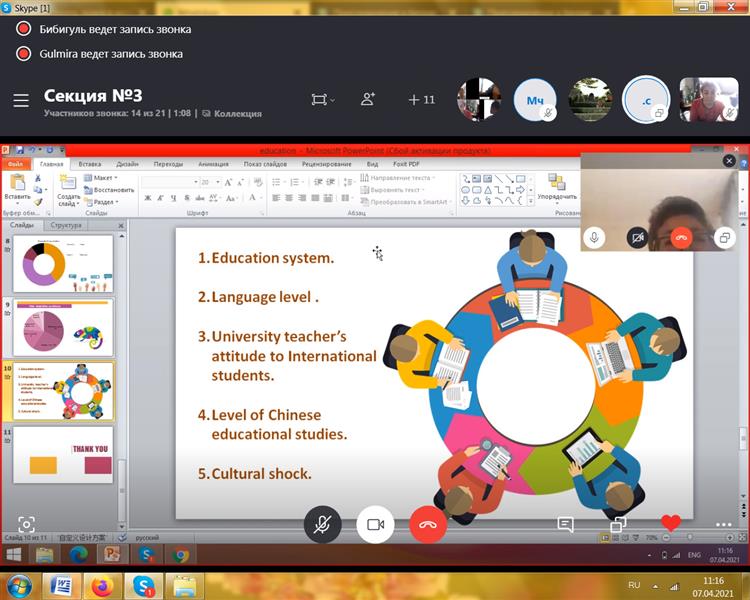The width and height of the screenshot is (750, 600).
Task: Show the +11 more participants
Action: point(421,99)
